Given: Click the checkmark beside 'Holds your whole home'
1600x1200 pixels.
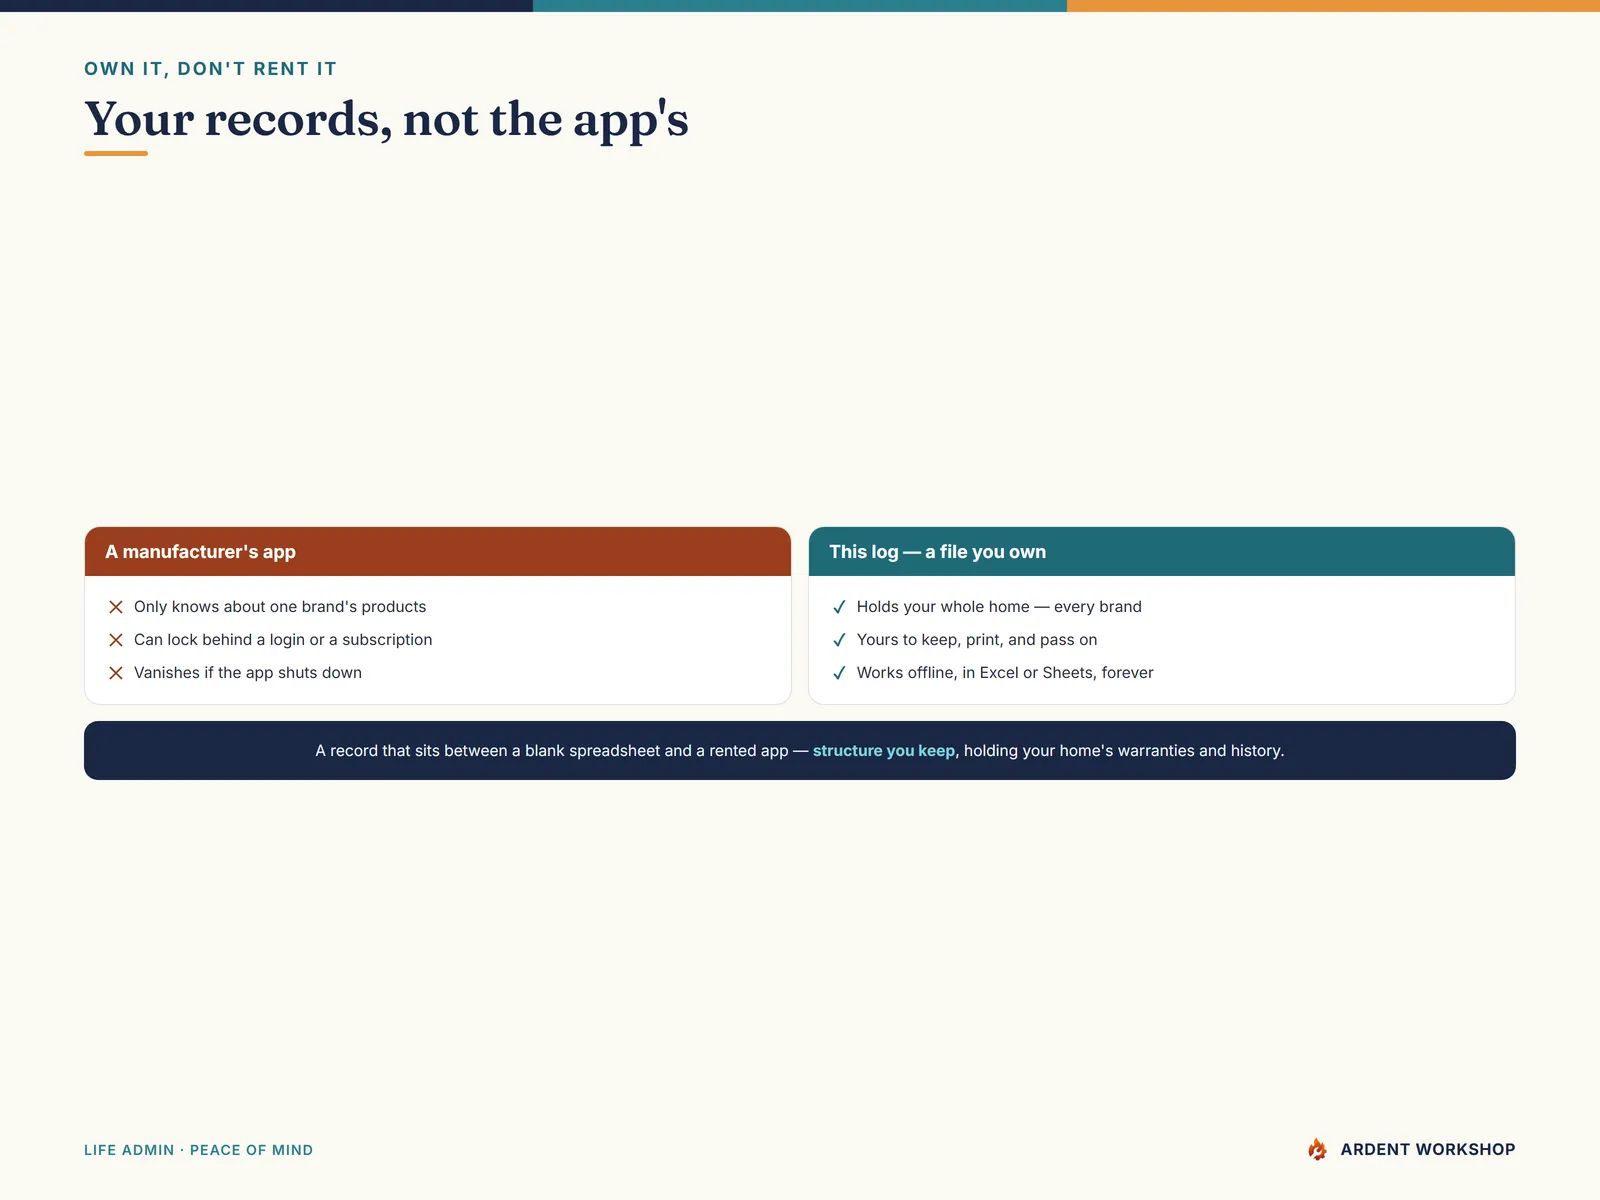Looking at the screenshot, I should tap(839, 607).
